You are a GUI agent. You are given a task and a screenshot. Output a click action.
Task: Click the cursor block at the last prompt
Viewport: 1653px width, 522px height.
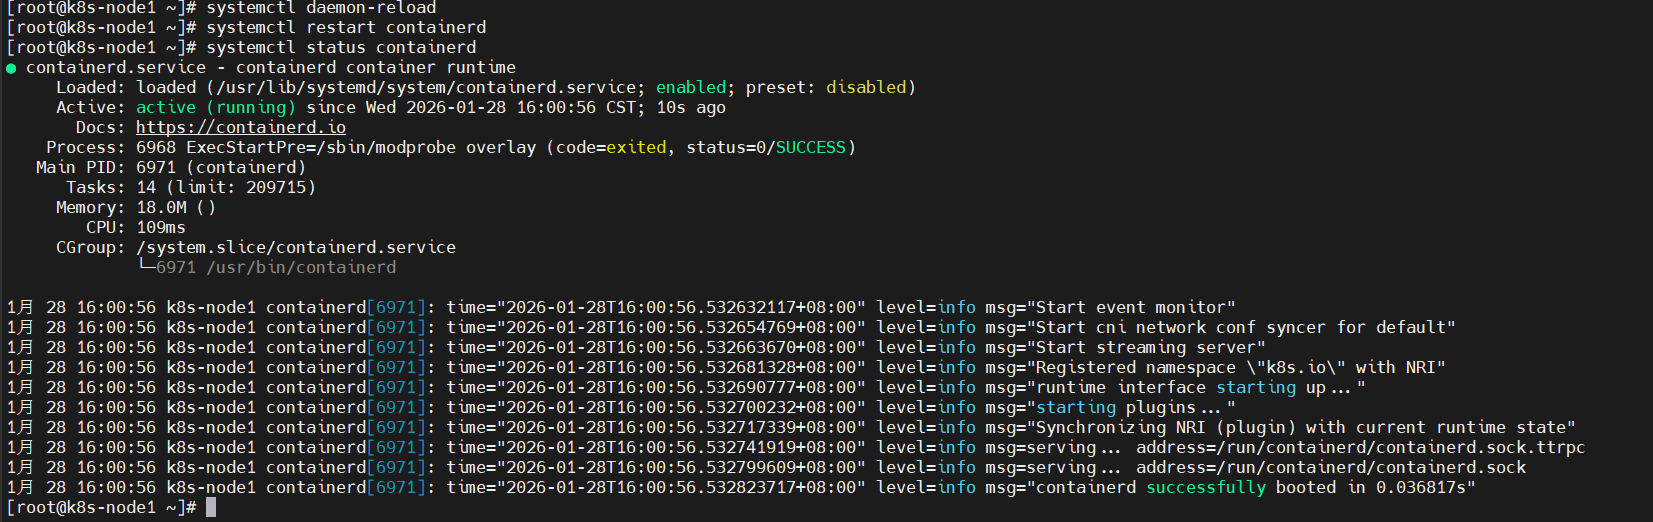211,507
